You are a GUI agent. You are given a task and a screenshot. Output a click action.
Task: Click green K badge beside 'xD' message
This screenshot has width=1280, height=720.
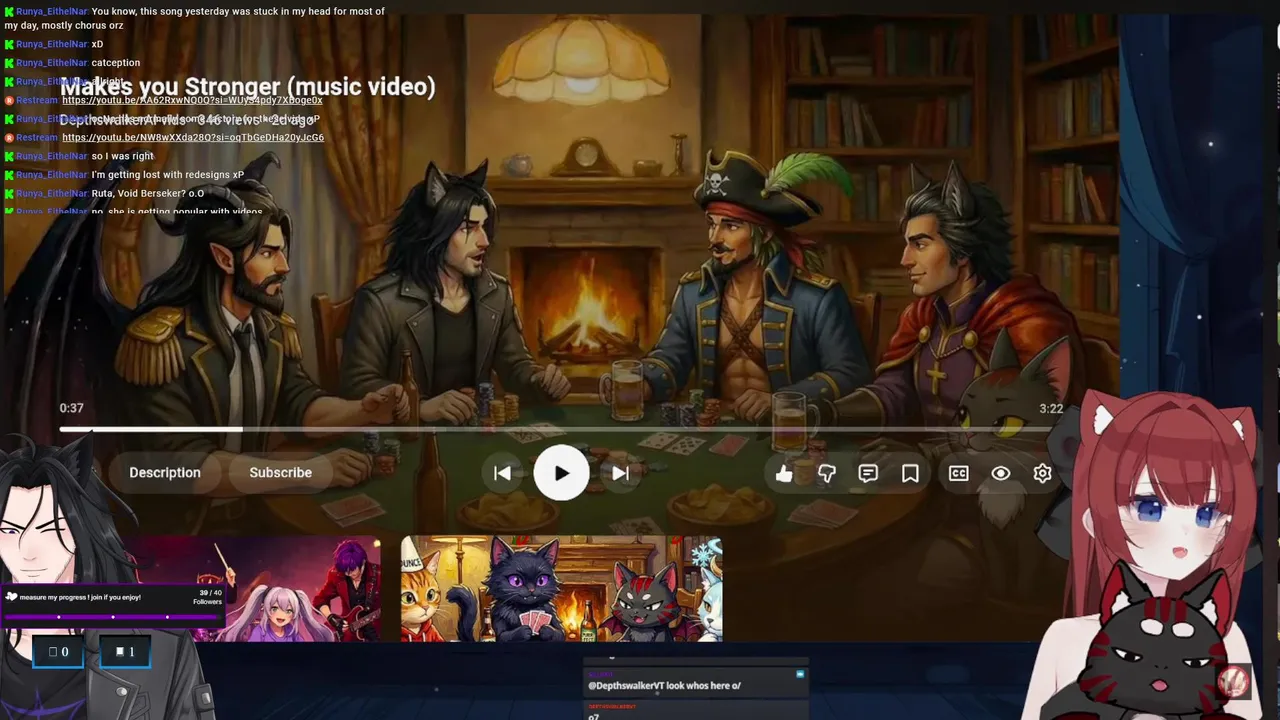[x=9, y=44]
